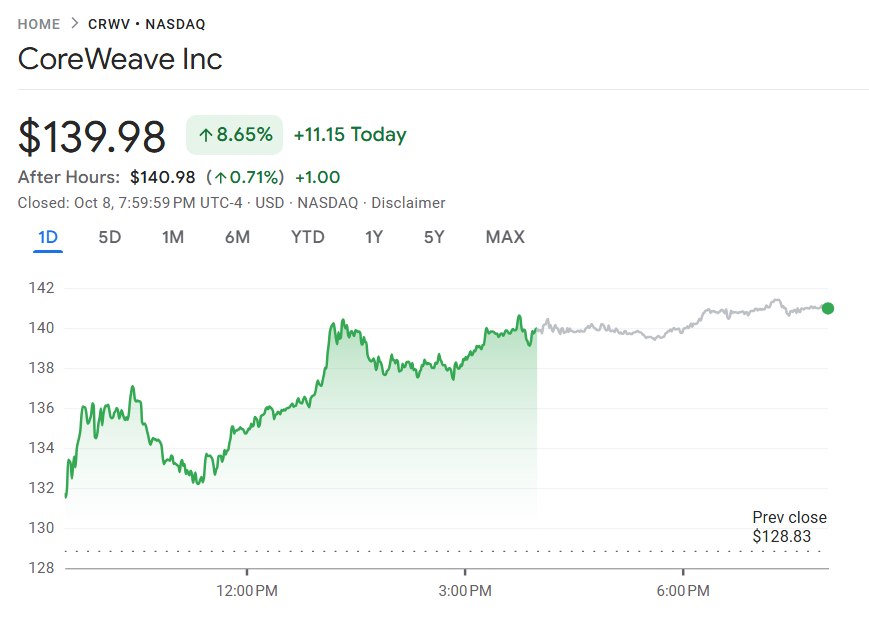Click the 6:00 PM time axis label
Screen dimensions: 869x617
683,591
